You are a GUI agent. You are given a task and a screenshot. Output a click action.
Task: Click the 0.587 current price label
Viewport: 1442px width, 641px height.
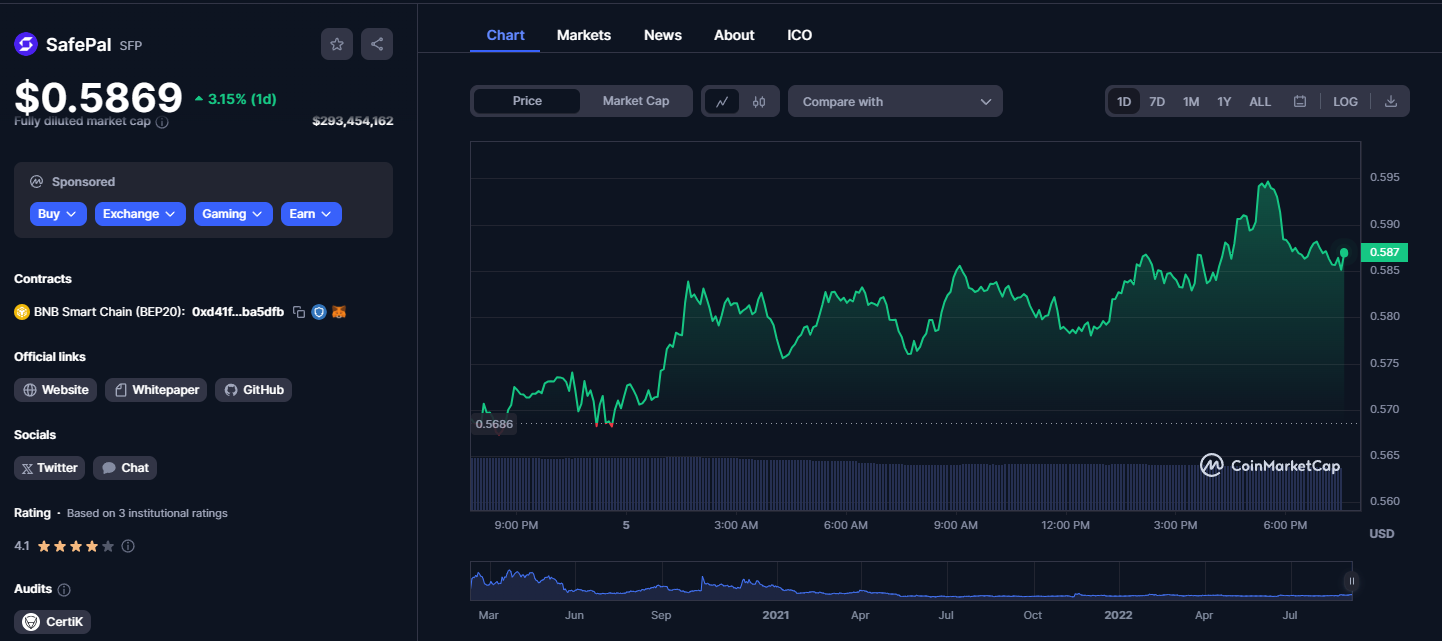pyautogui.click(x=1384, y=252)
